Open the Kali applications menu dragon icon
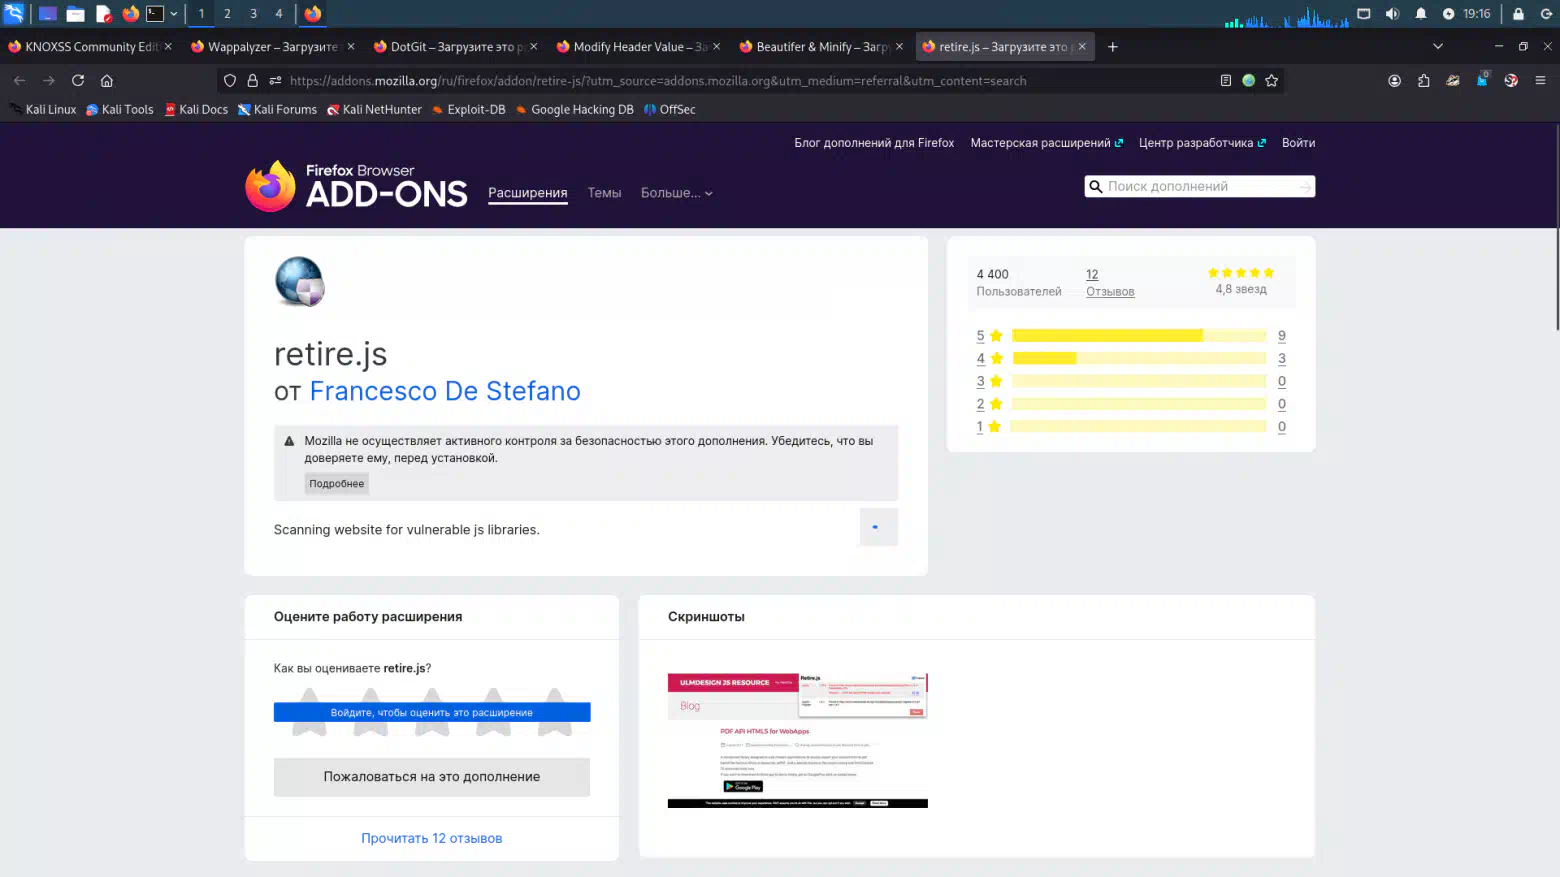The image size is (1560, 877). (14, 13)
